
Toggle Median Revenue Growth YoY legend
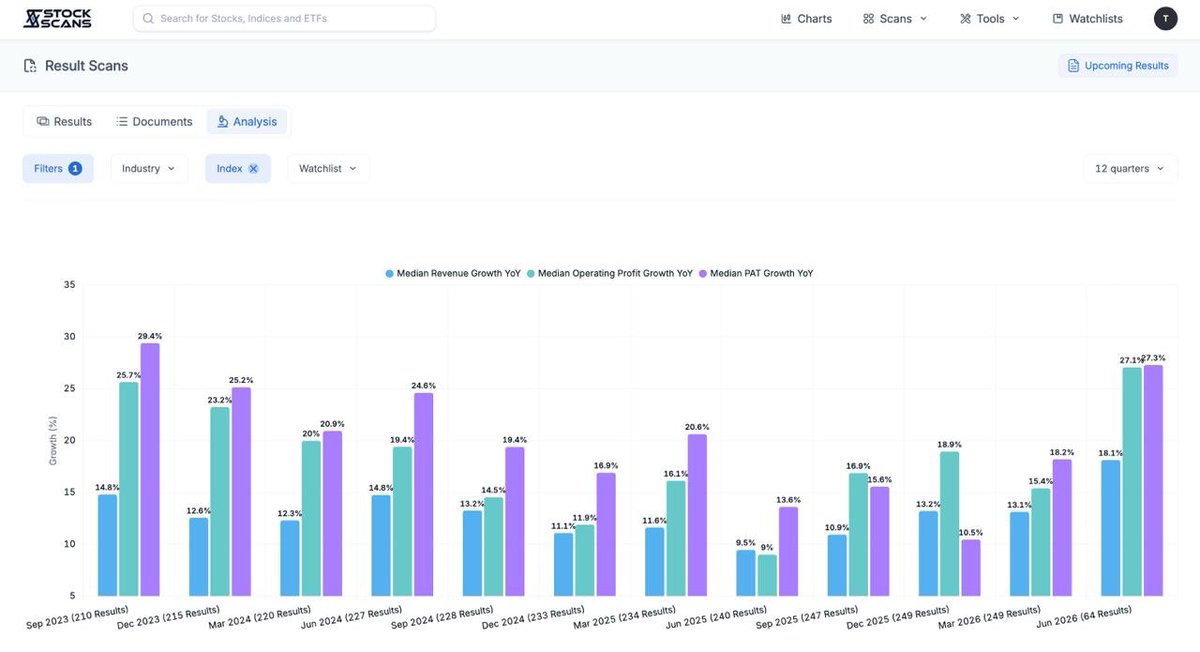tap(453, 273)
